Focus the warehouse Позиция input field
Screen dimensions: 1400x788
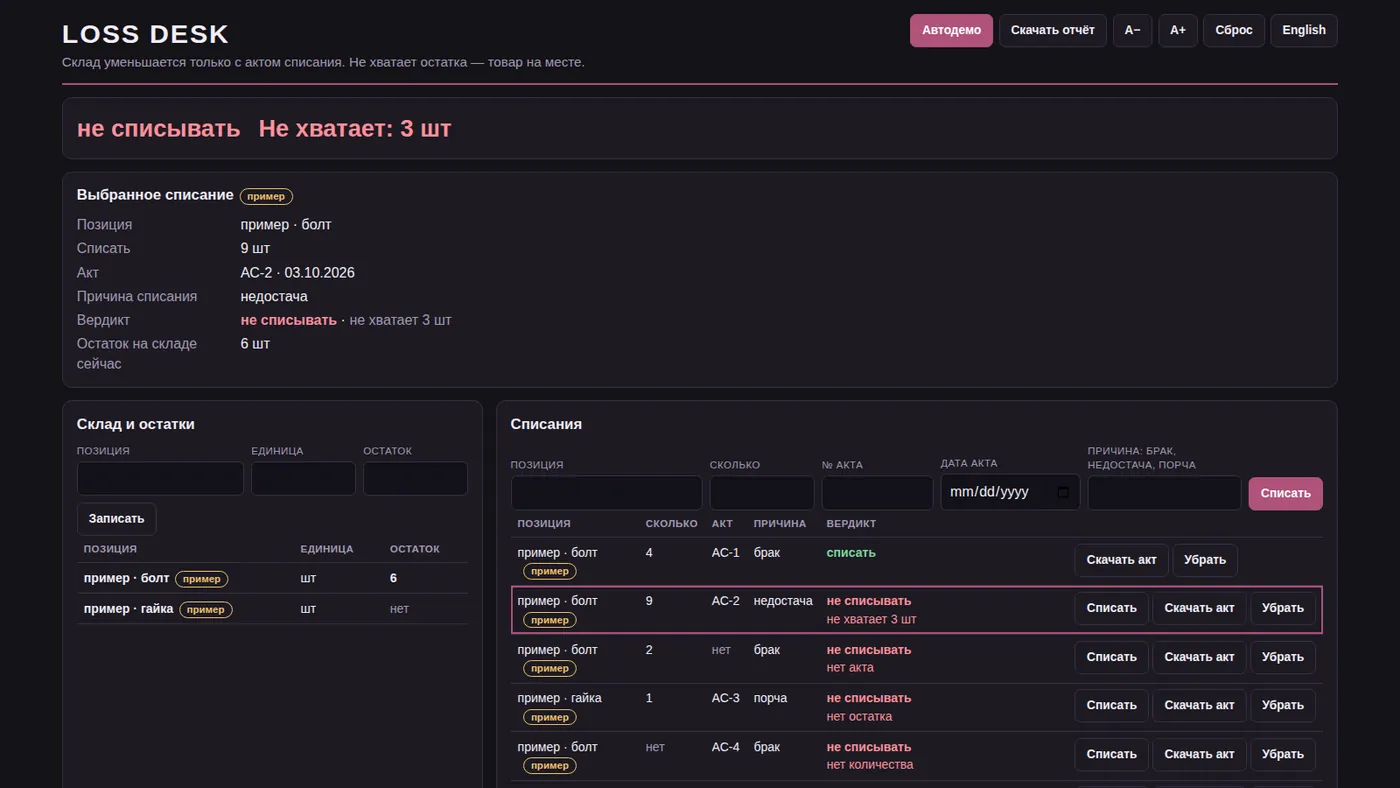click(x=160, y=478)
